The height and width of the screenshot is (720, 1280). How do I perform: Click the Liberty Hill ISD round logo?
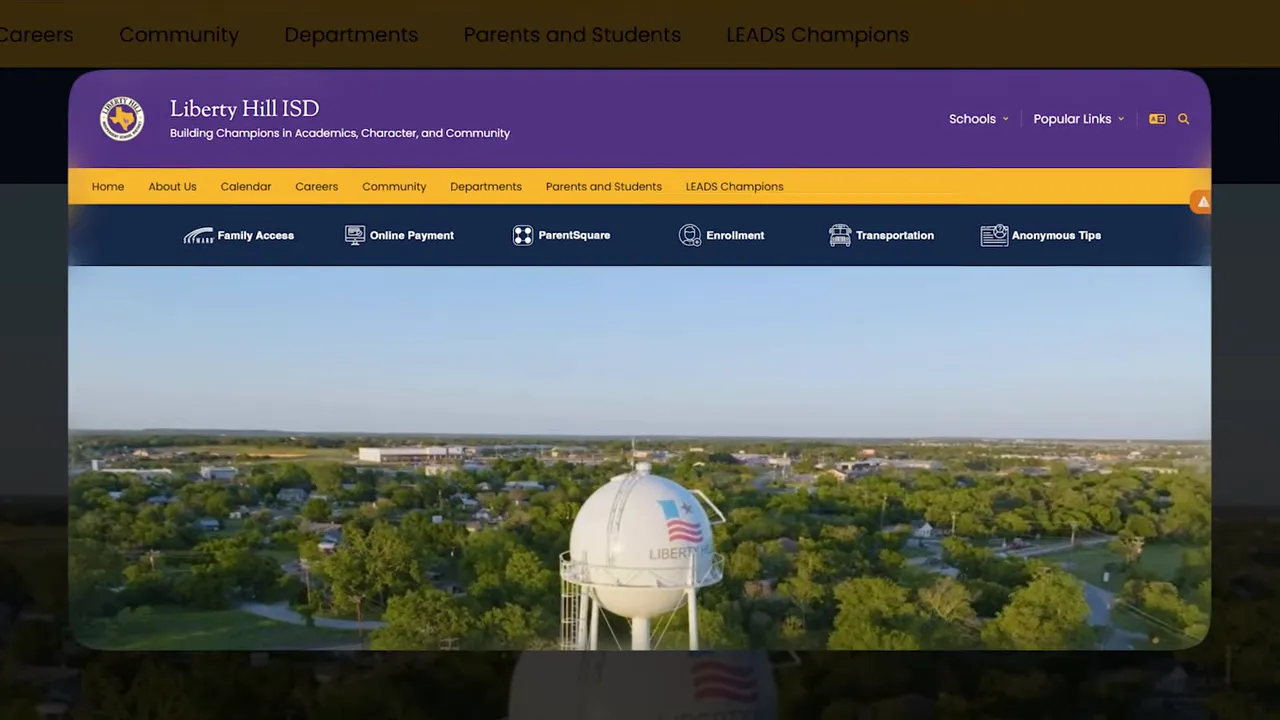pos(122,119)
